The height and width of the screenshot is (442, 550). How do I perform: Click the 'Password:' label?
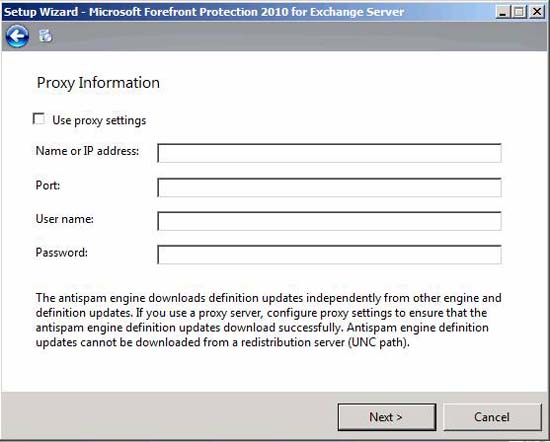pos(62,252)
